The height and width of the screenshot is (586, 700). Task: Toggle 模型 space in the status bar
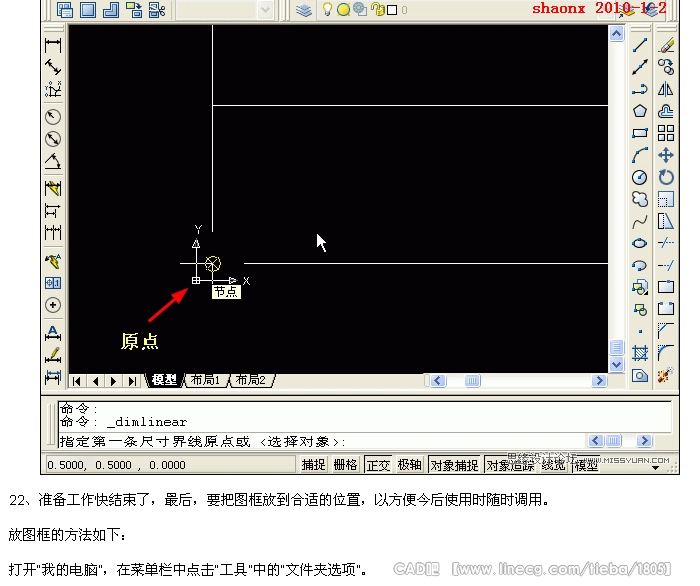(x=586, y=465)
